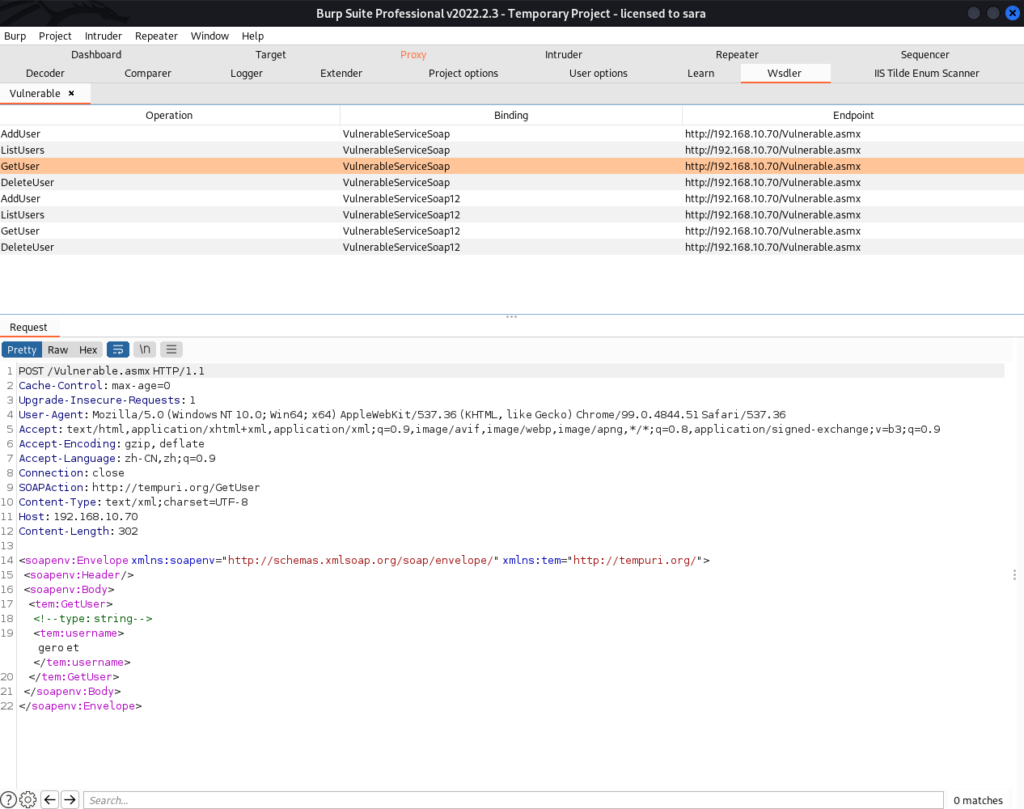Click the username value 'gero et'
This screenshot has width=1024, height=809.
point(59,648)
